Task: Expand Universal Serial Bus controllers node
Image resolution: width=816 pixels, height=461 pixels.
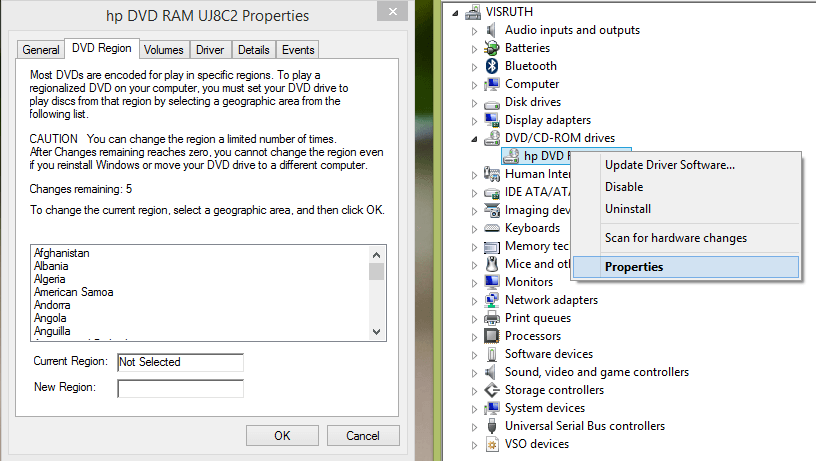Action: coord(474,427)
